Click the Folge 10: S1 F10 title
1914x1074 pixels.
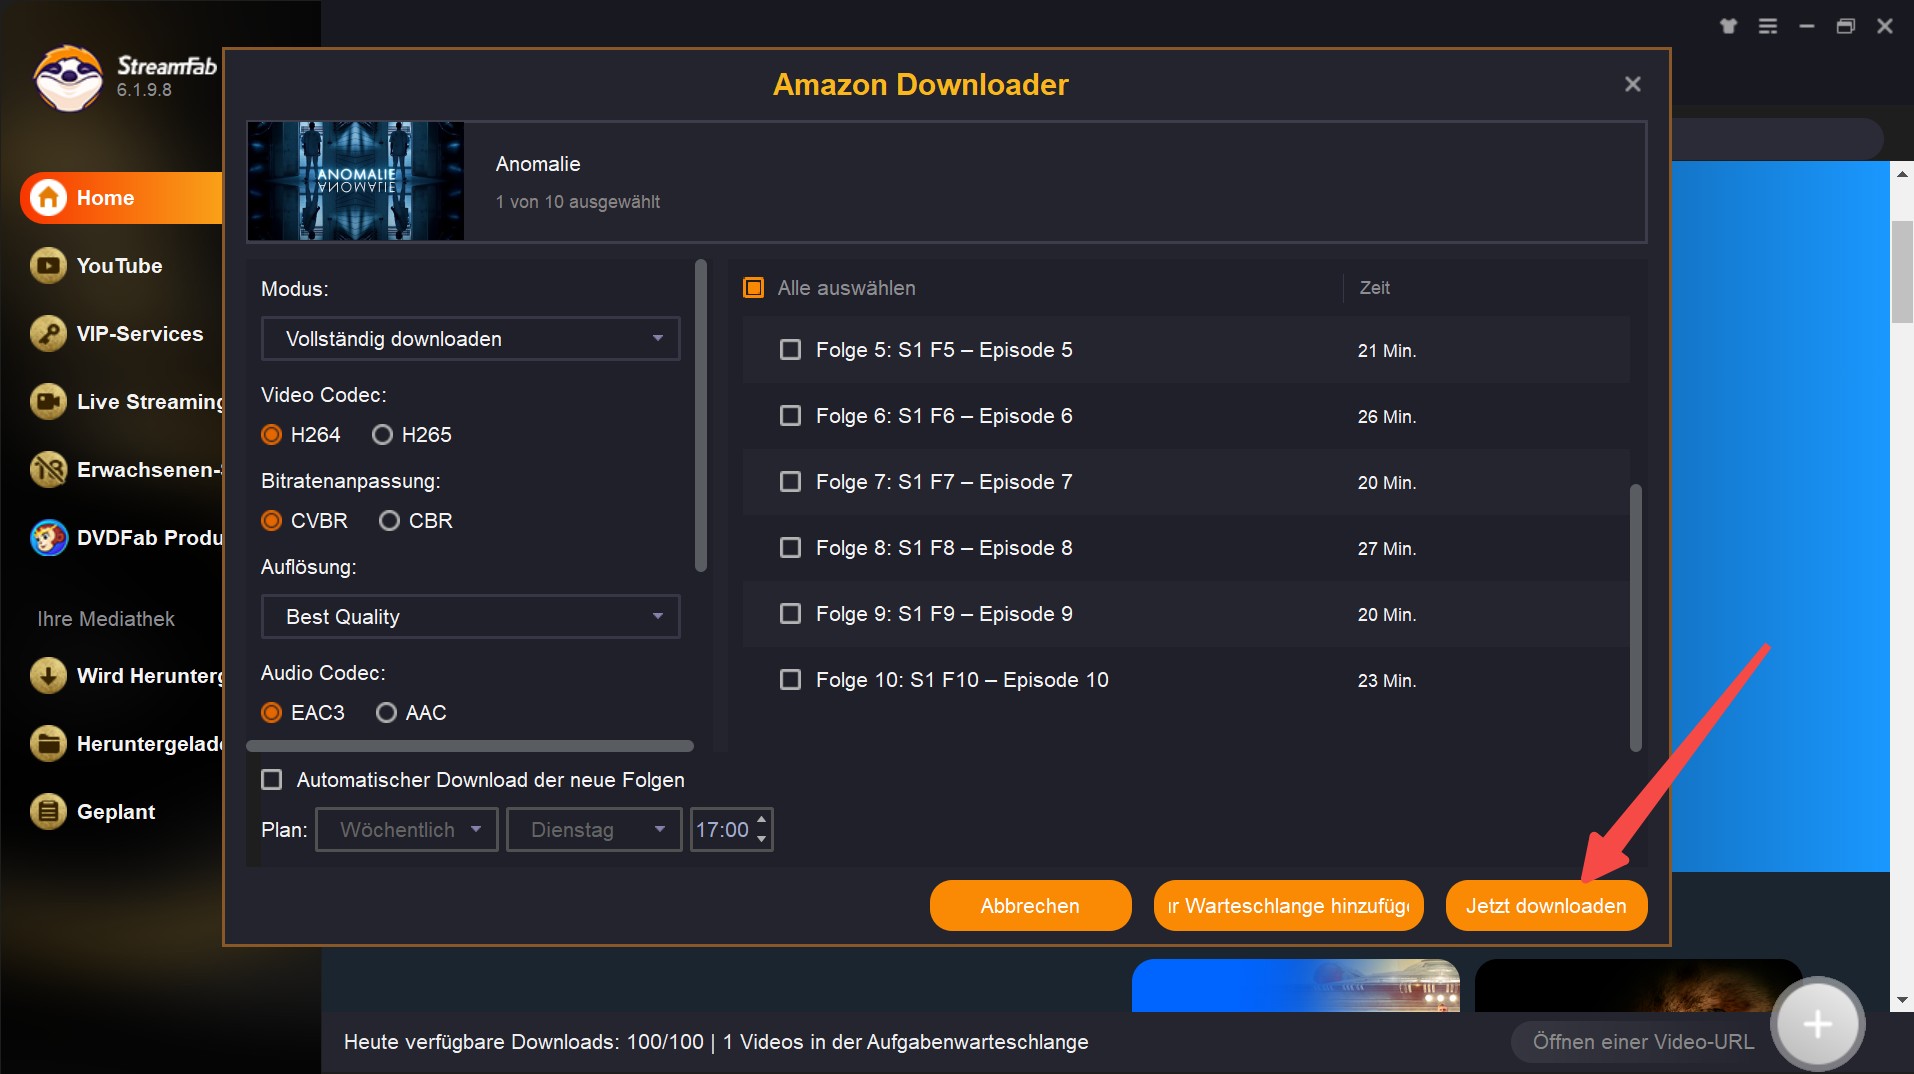click(x=962, y=680)
